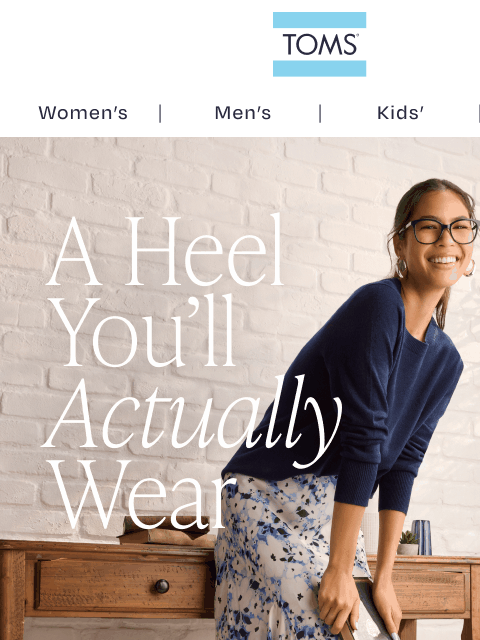Click the blue striped vase

422,537
